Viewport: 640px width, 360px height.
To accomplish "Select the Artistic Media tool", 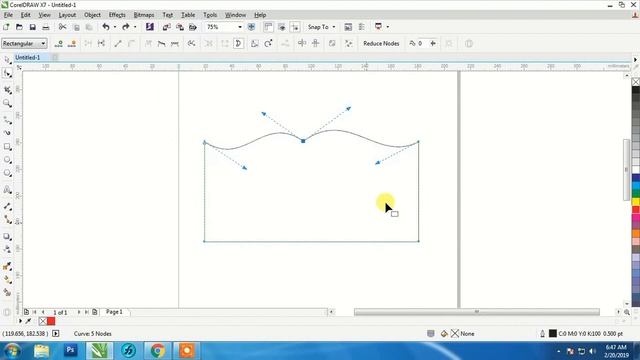I will coord(7,133).
